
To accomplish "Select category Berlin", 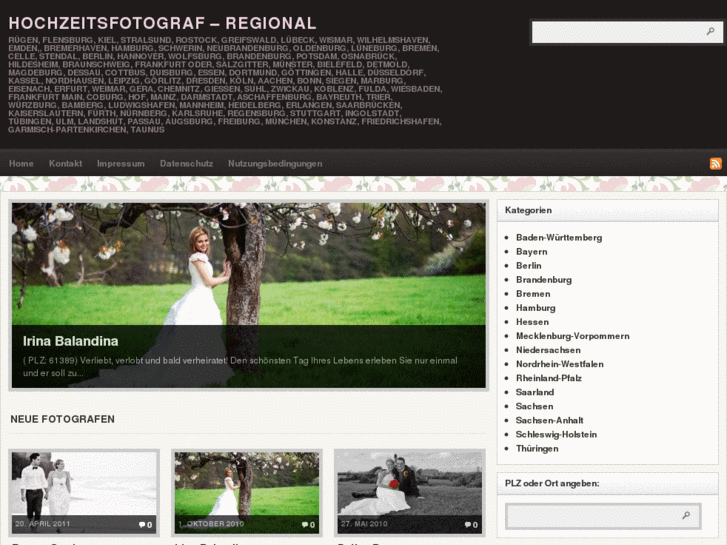I will click(529, 265).
